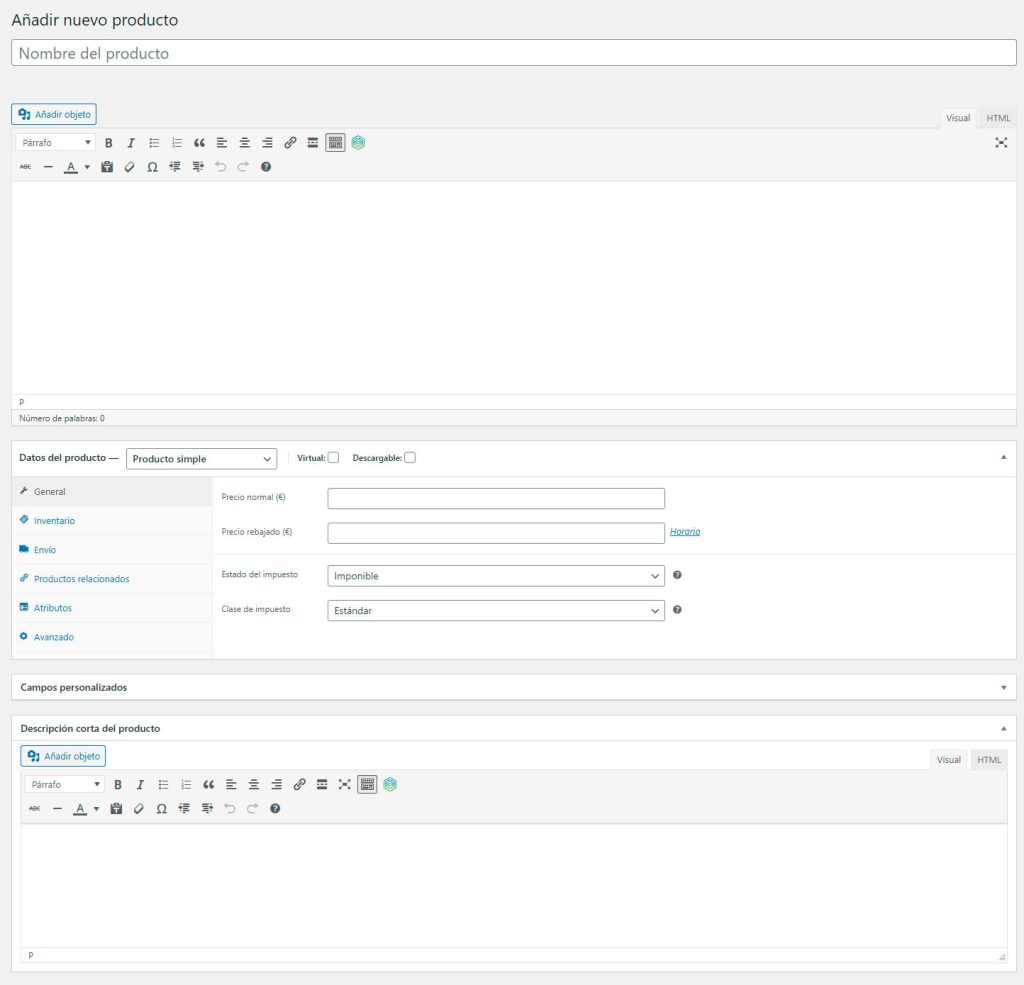Toggle toolbar kitchen sink in main editor
Image resolution: width=1024 pixels, height=985 pixels.
335,142
